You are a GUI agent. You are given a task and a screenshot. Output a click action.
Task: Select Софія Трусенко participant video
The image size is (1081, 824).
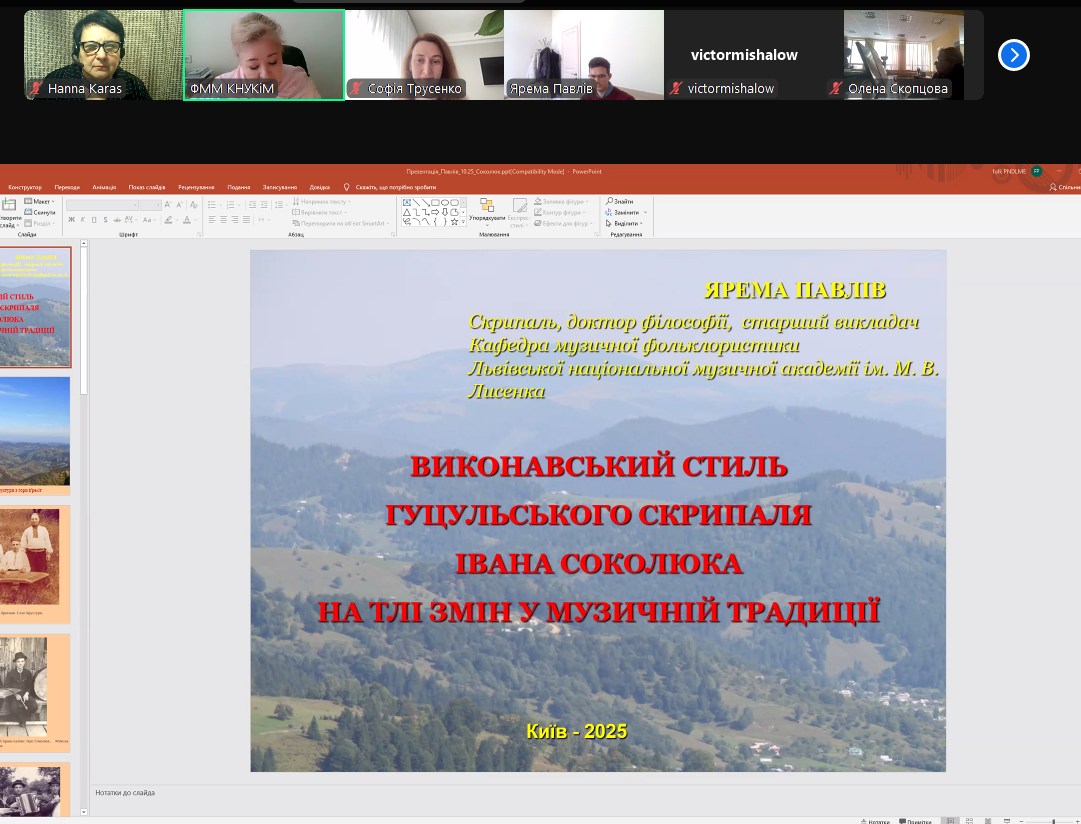tap(424, 55)
